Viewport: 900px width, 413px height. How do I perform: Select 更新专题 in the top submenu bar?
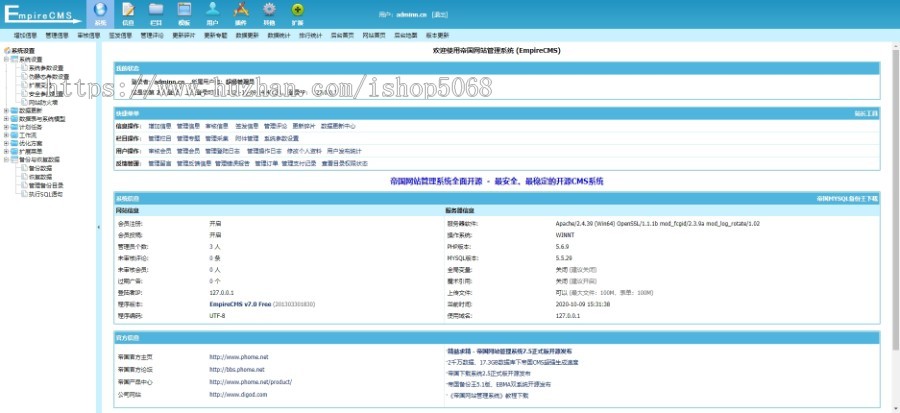point(216,36)
